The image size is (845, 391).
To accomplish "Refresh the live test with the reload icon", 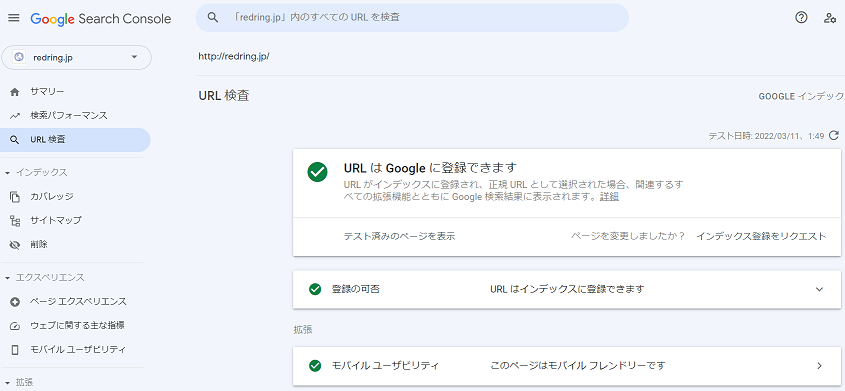I will click(834, 135).
